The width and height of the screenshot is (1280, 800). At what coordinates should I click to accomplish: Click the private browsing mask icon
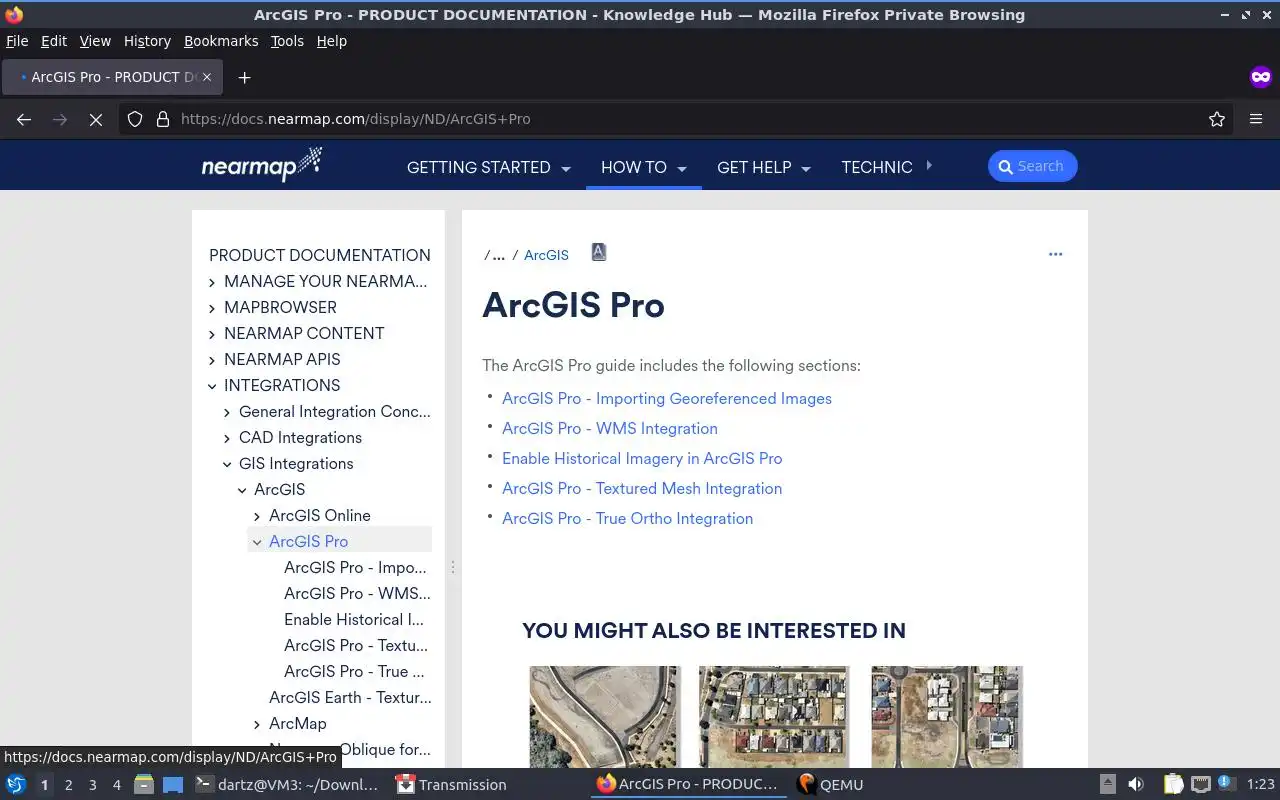tap(1260, 77)
